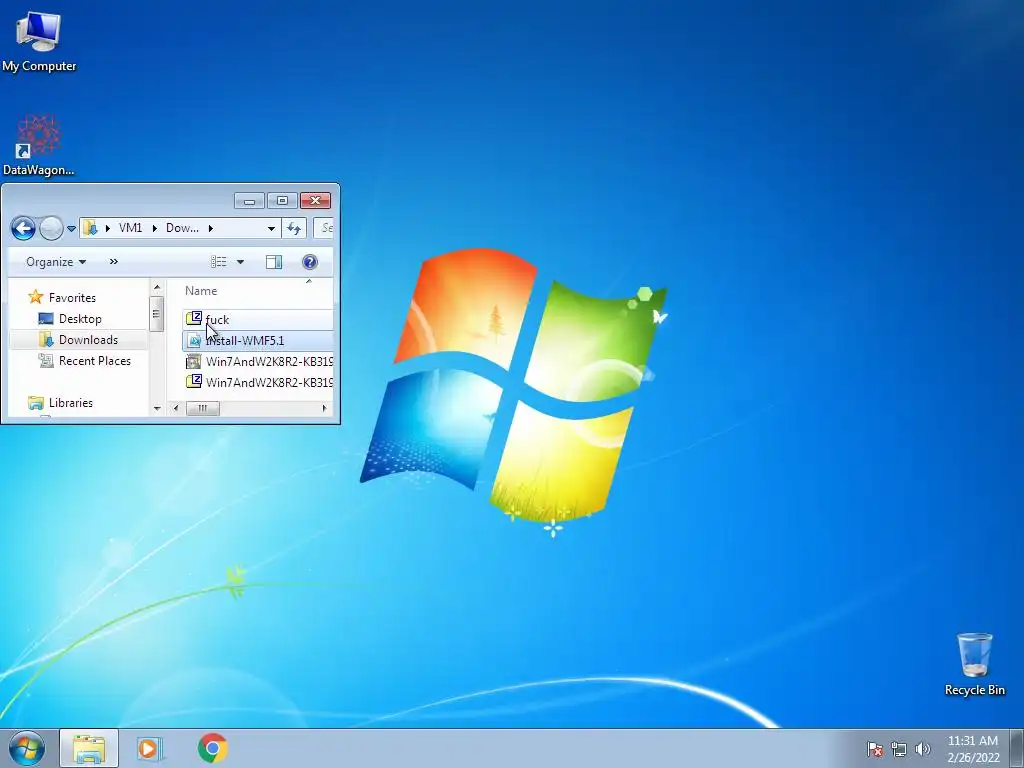Open the Organize menu
The width and height of the screenshot is (1024, 768).
pos(56,262)
